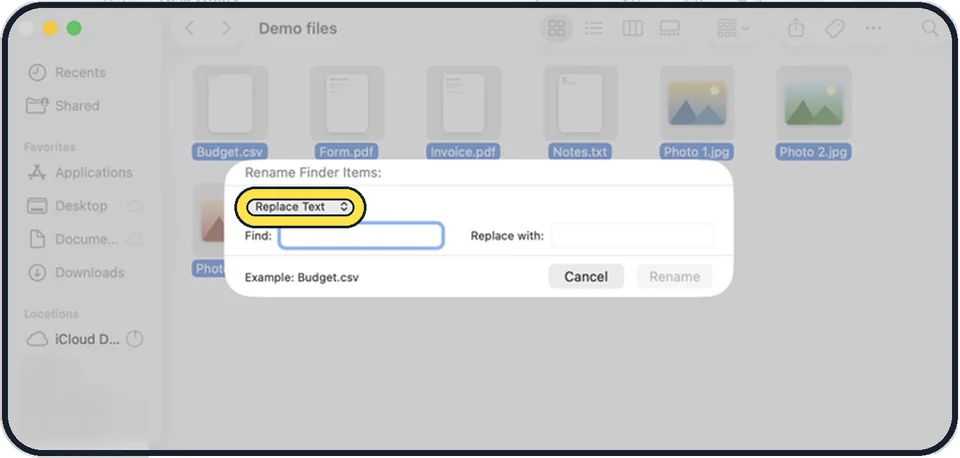960x458 pixels.
Task: Switch to icon grid view
Action: (x=557, y=28)
